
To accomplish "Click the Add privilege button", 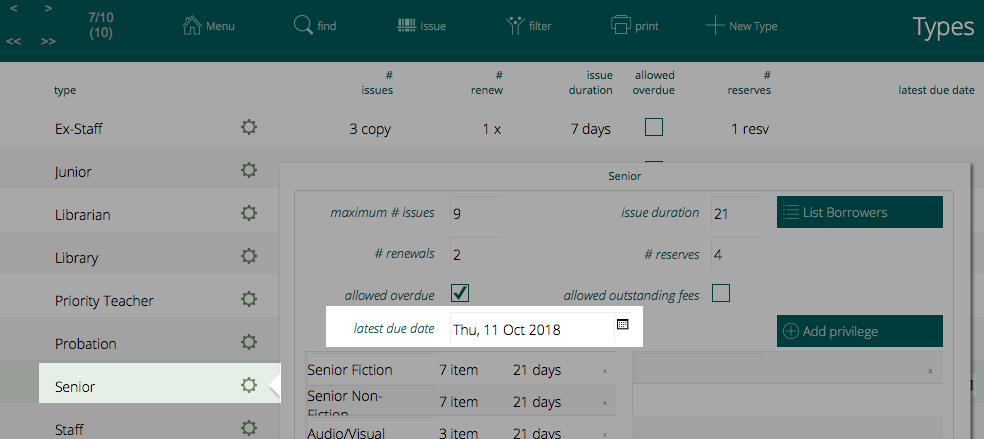I will click(859, 331).
